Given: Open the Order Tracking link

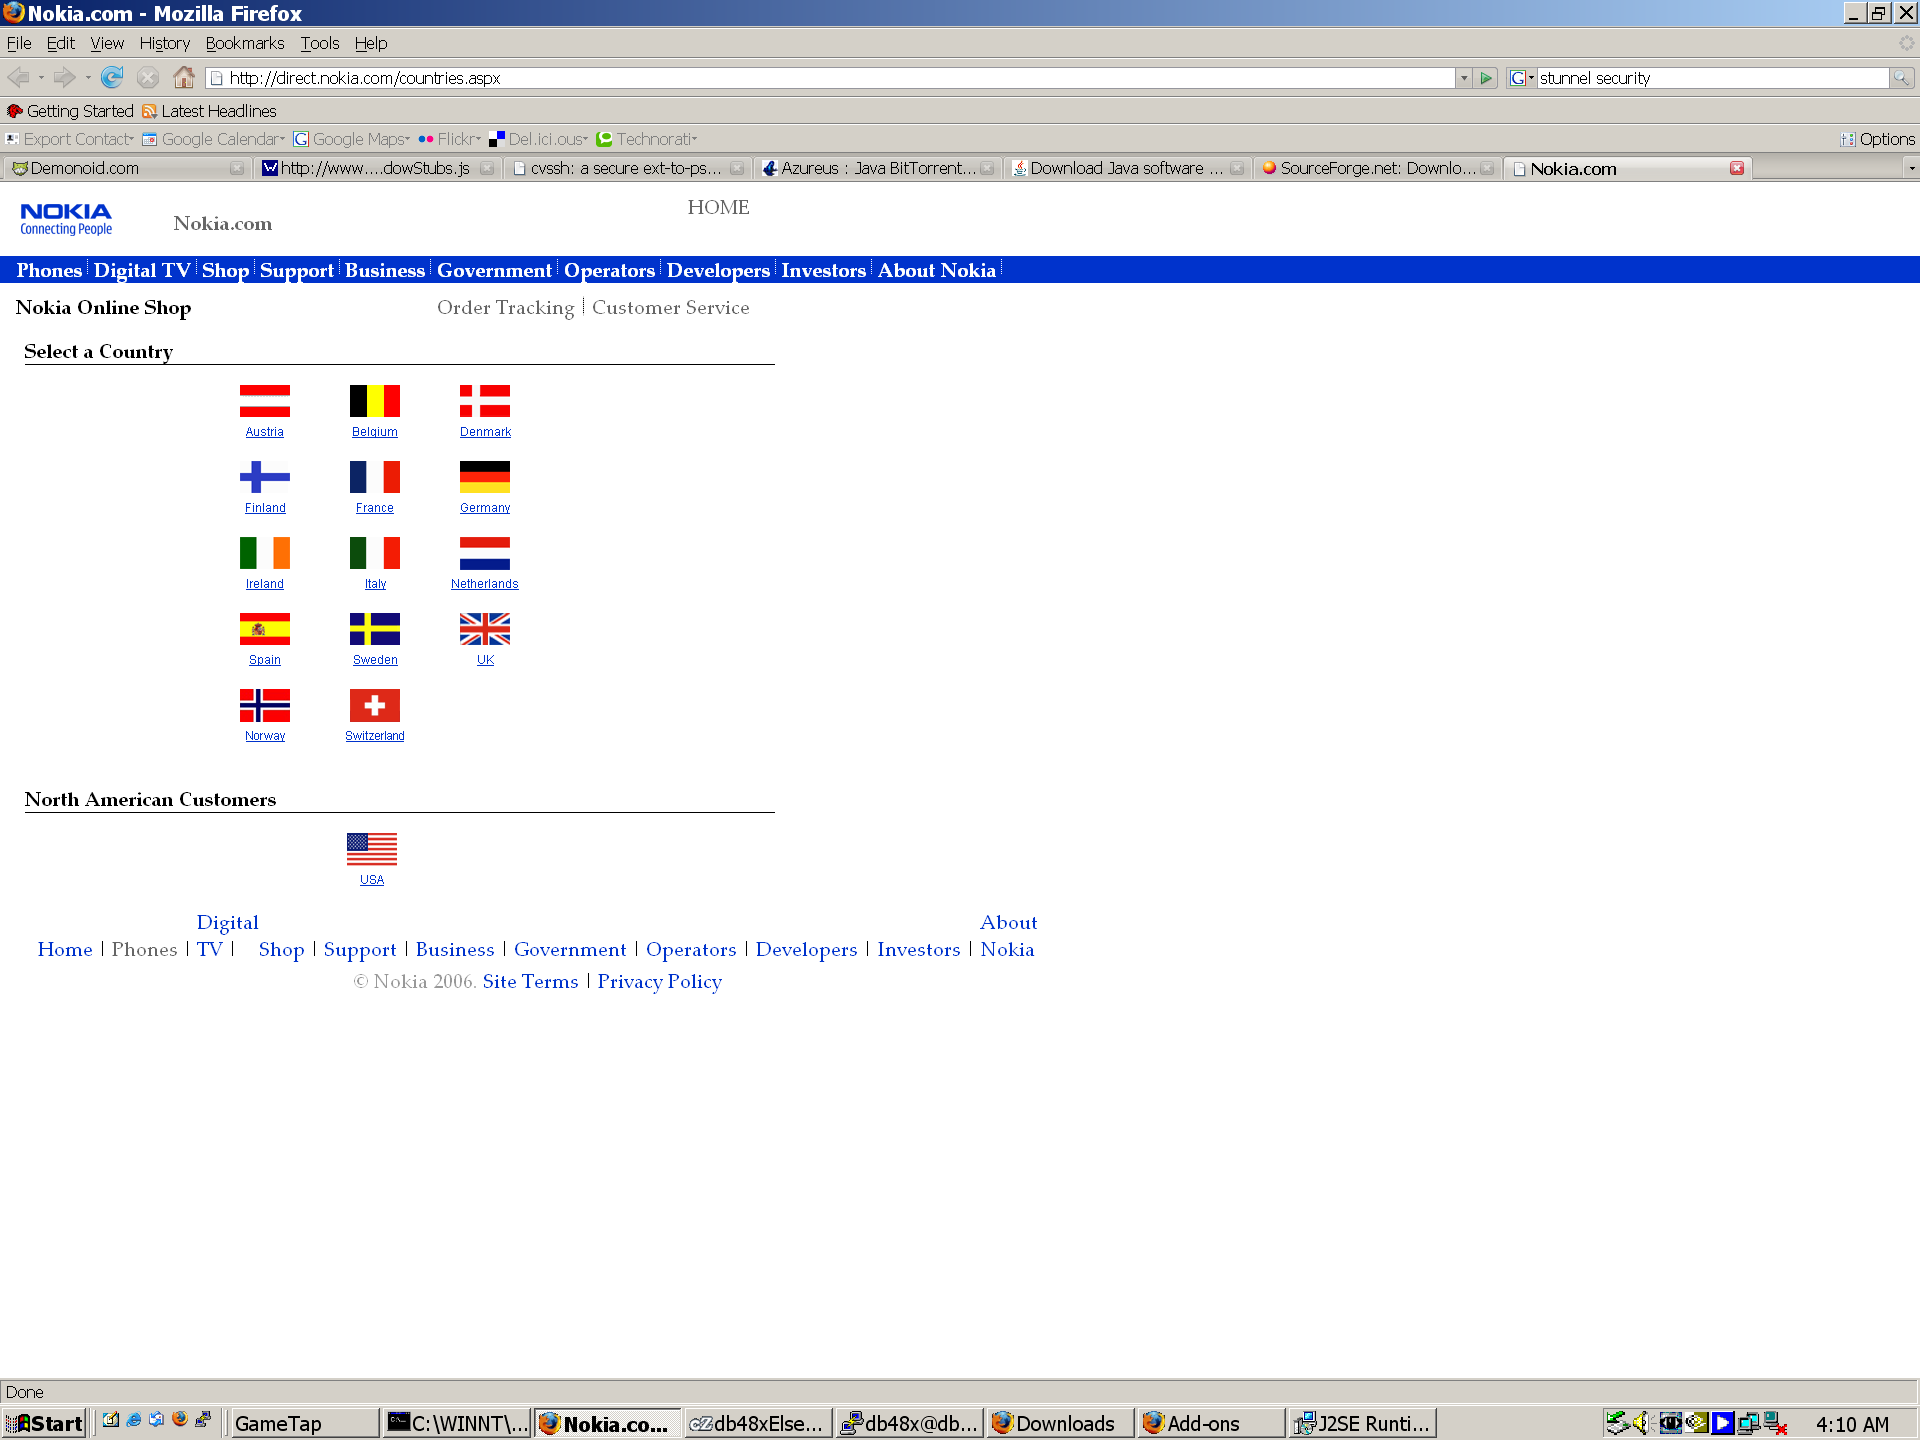Looking at the screenshot, I should click(506, 308).
